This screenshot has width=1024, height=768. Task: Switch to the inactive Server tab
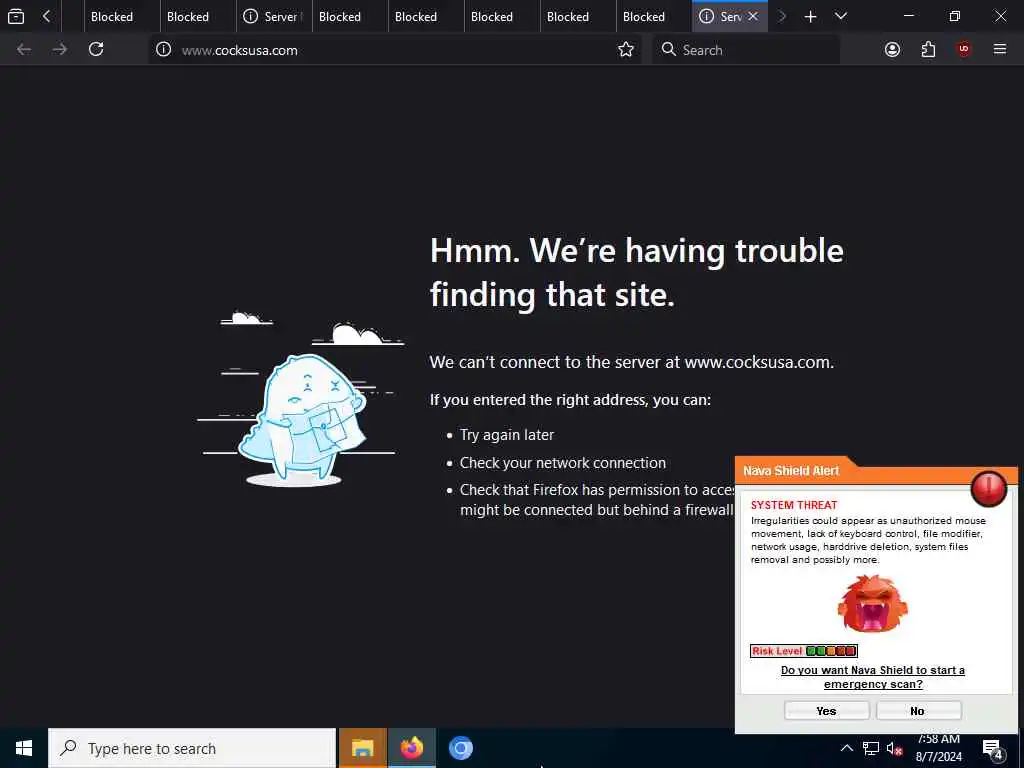pyautogui.click(x=274, y=16)
